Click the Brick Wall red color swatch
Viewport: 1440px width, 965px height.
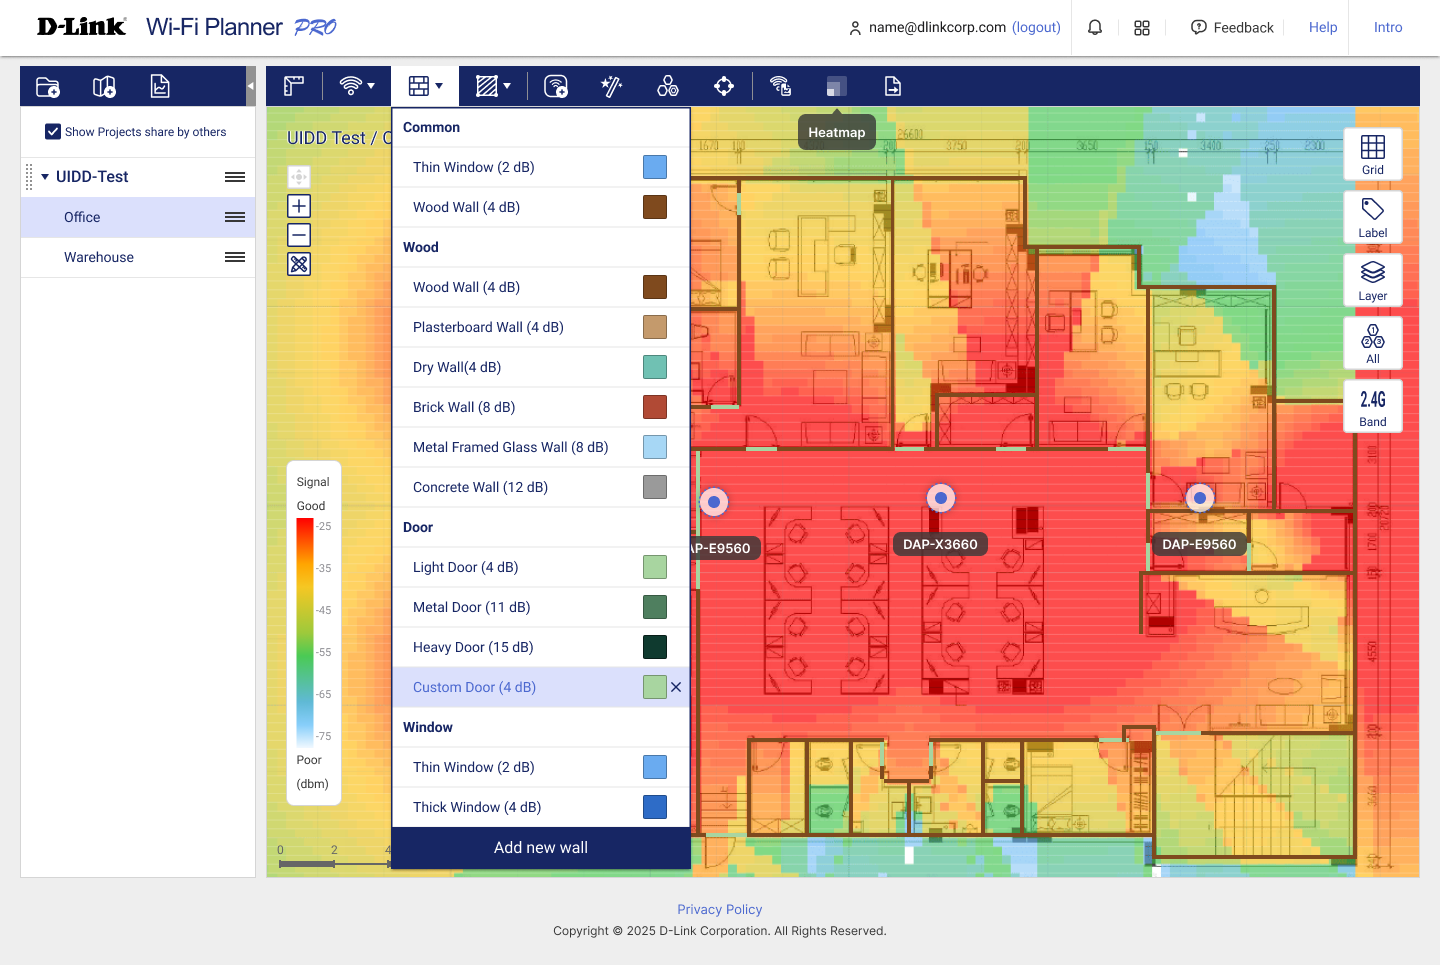(655, 407)
